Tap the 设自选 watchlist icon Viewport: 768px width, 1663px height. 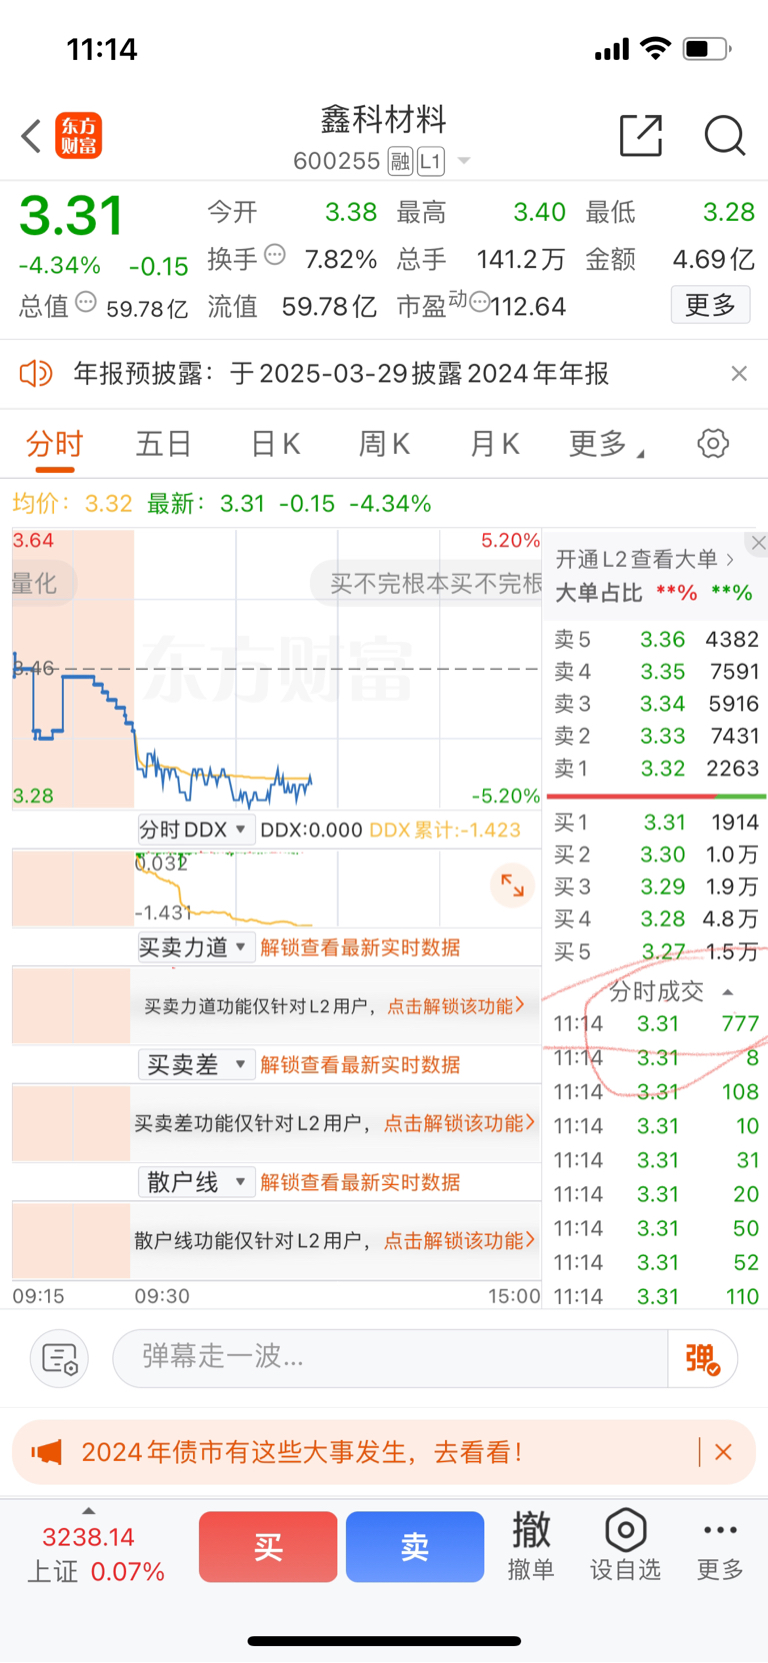[x=625, y=1545]
